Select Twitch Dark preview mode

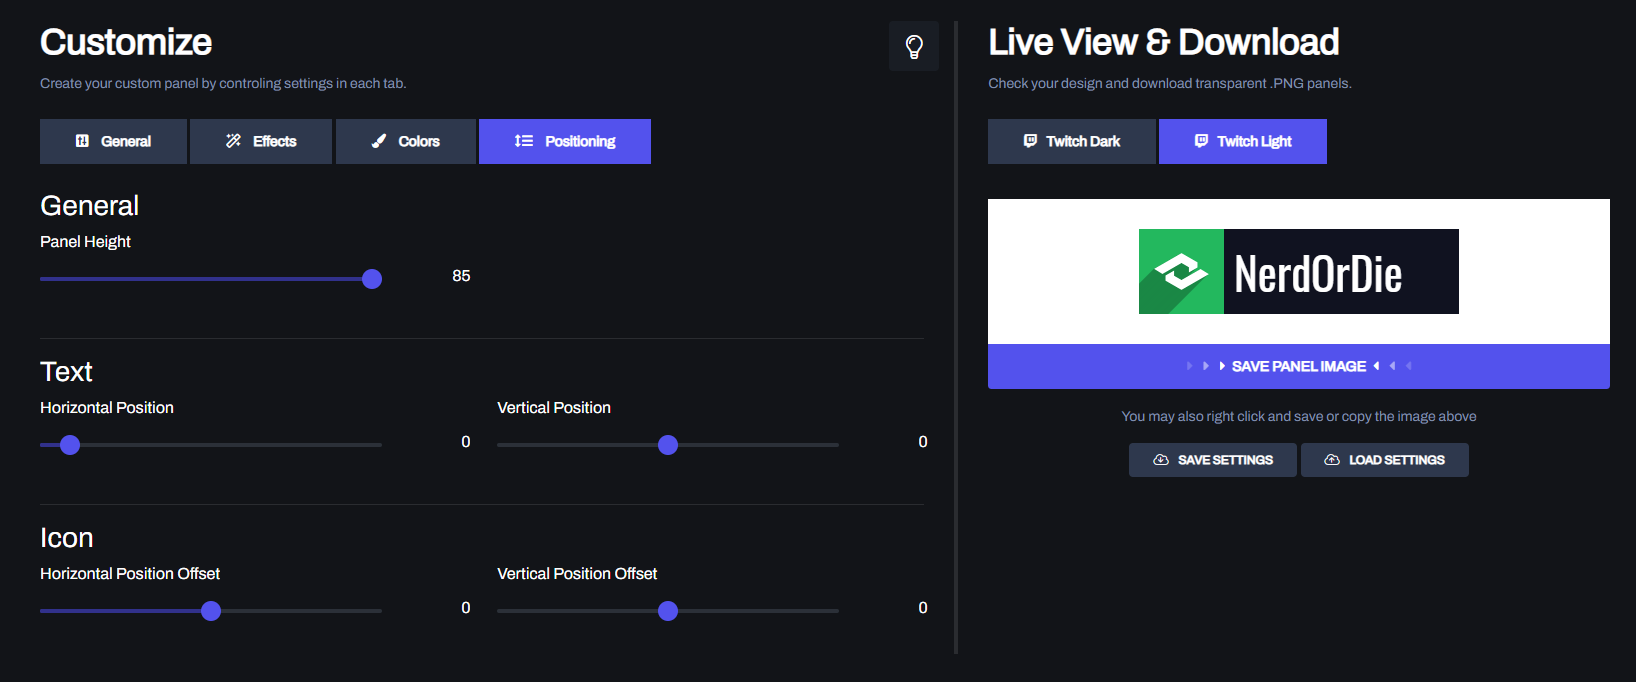[1072, 141]
